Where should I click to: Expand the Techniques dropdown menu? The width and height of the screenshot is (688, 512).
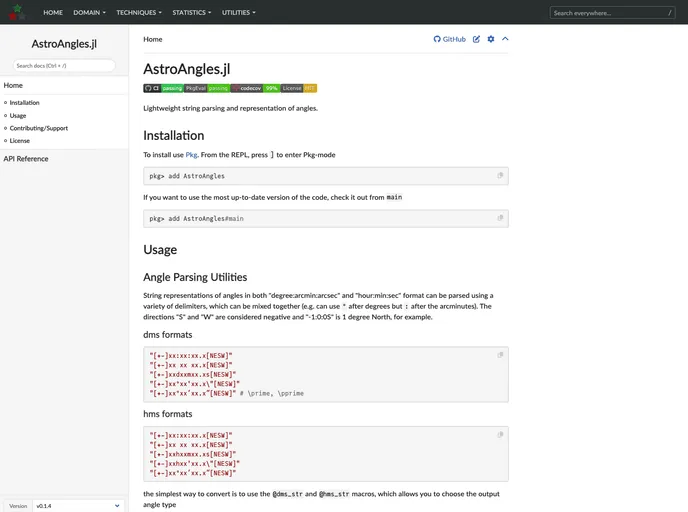coord(139,13)
